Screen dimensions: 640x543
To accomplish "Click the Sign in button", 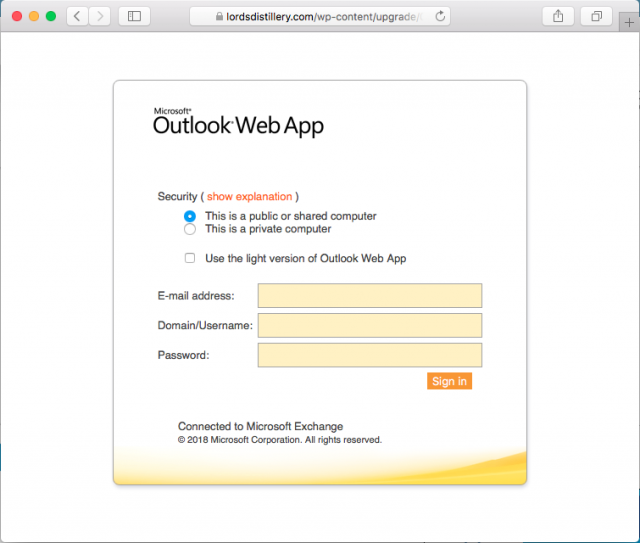I will click(449, 381).
